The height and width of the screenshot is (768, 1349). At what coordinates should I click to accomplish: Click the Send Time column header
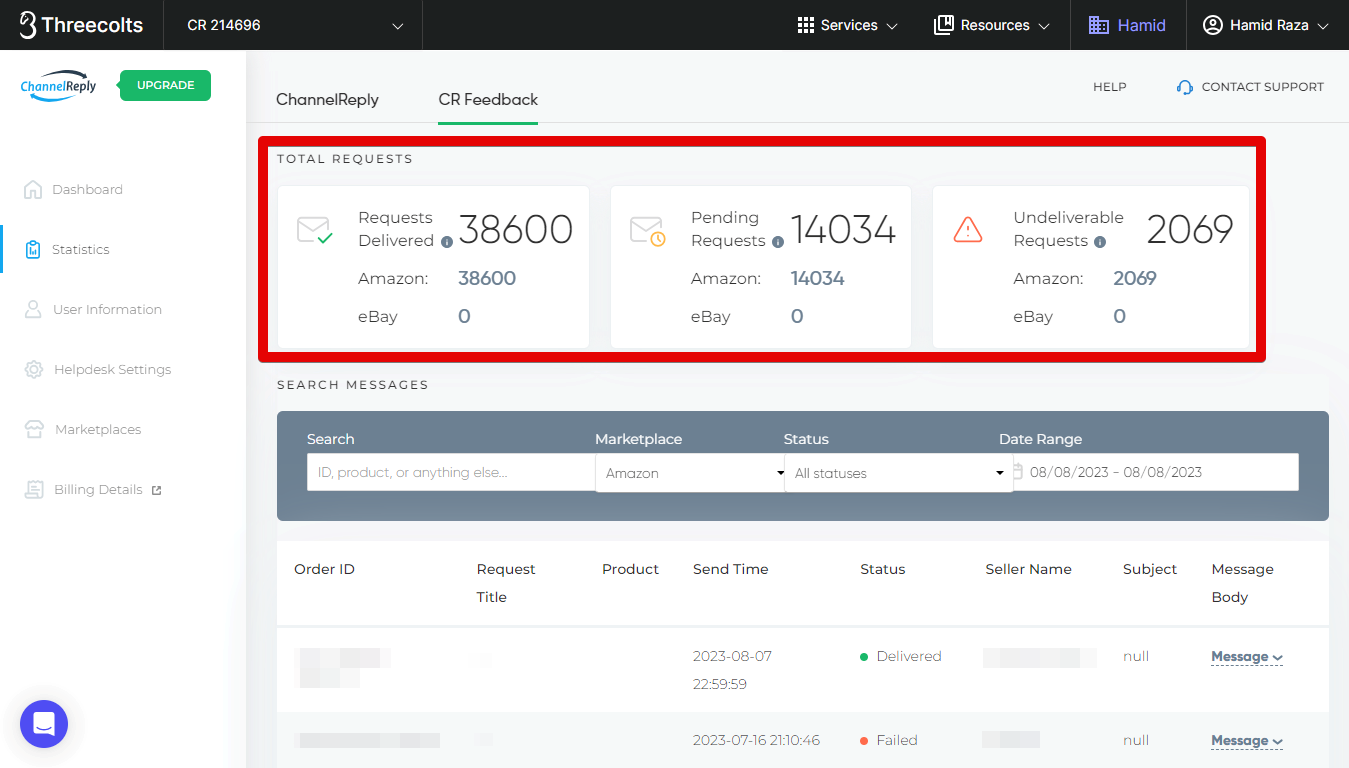[x=730, y=569]
